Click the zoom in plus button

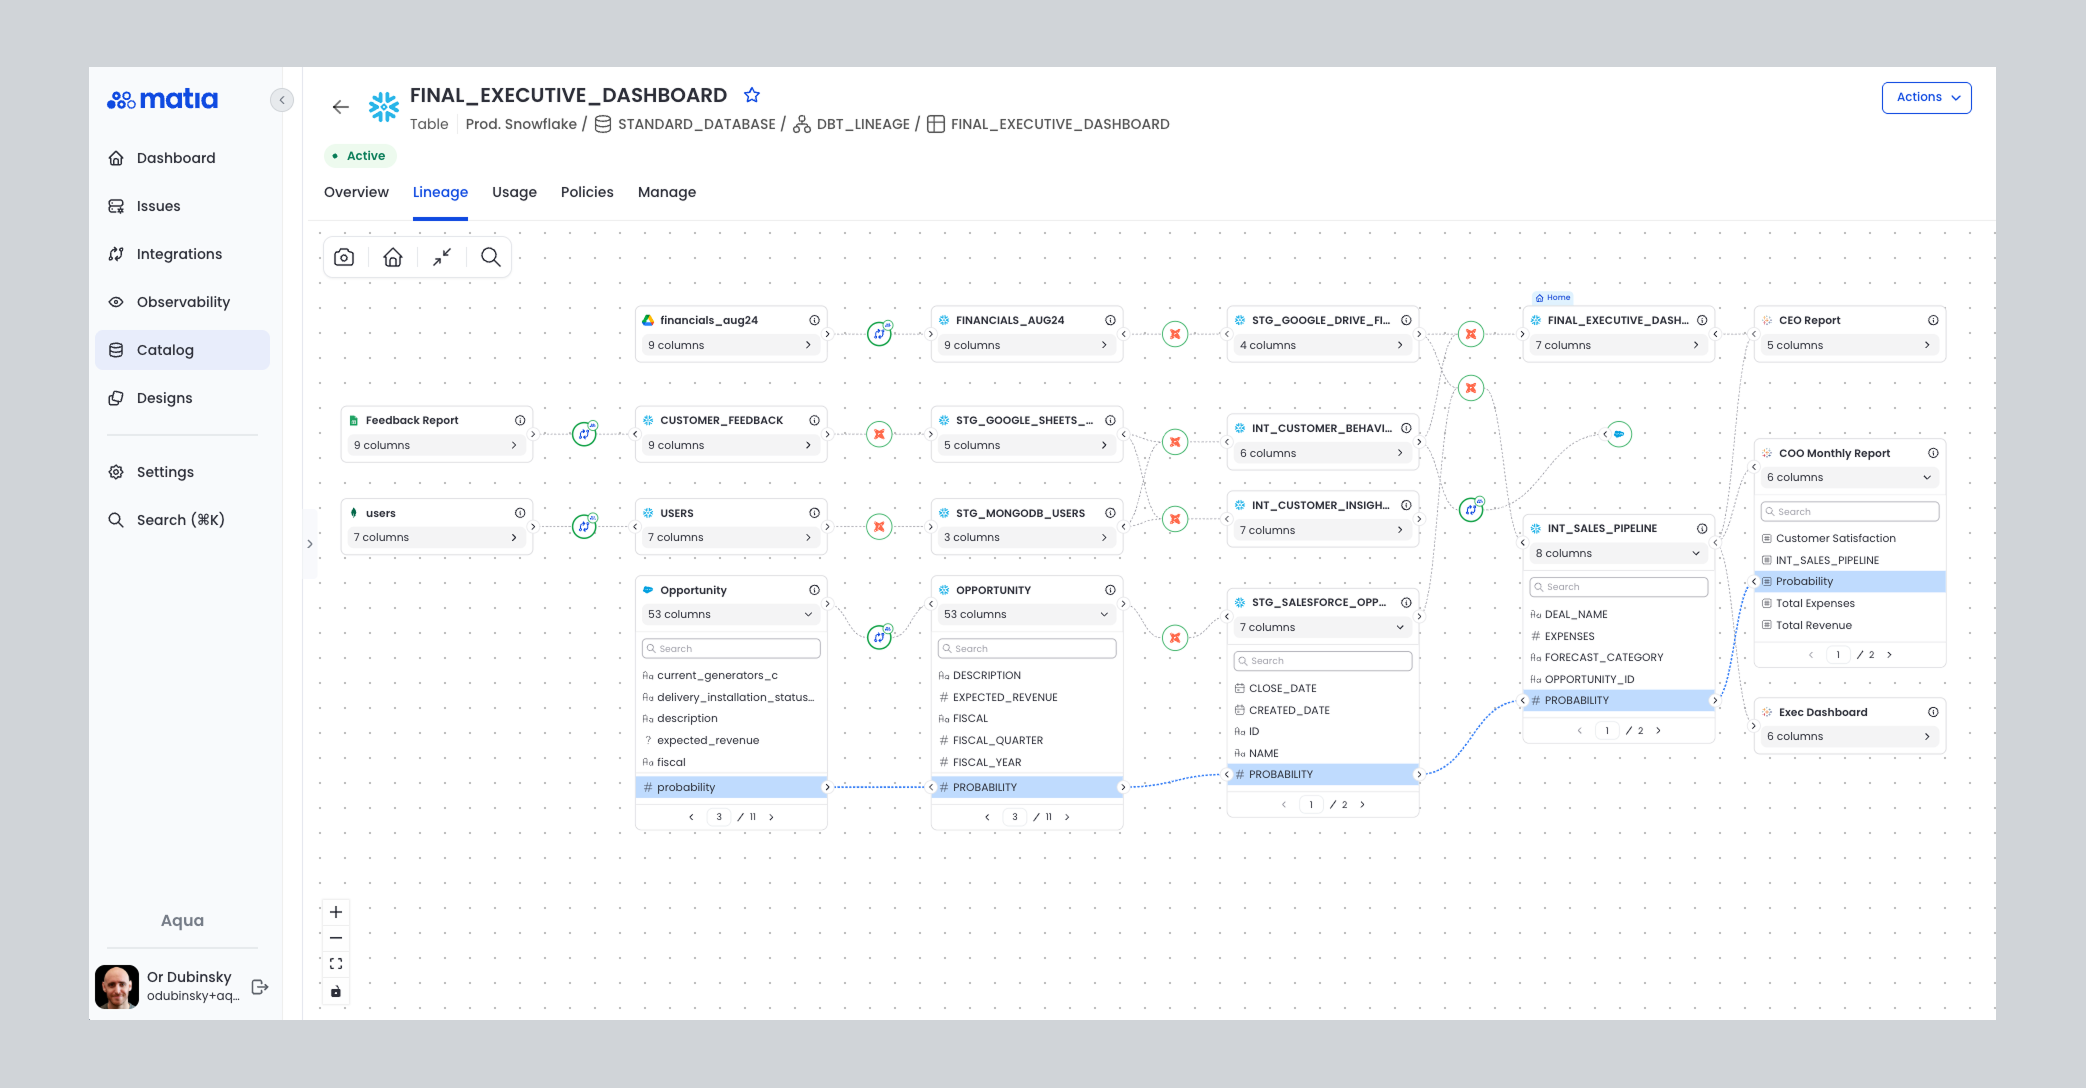click(x=336, y=912)
